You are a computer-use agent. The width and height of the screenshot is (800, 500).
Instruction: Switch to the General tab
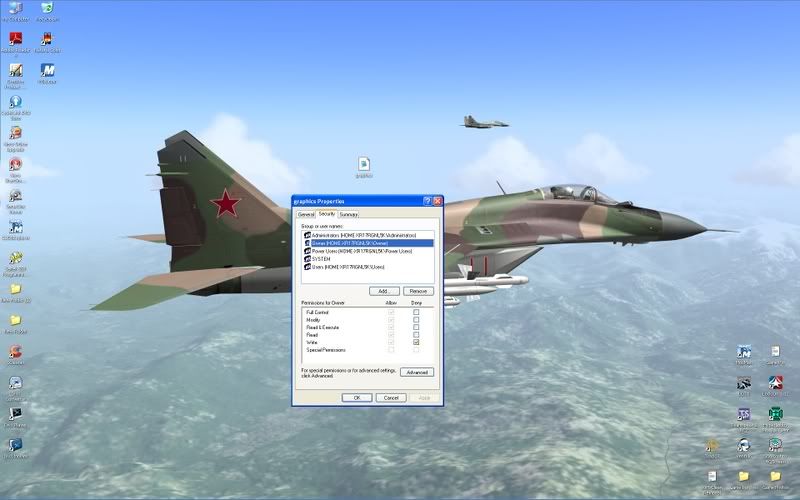click(x=305, y=214)
